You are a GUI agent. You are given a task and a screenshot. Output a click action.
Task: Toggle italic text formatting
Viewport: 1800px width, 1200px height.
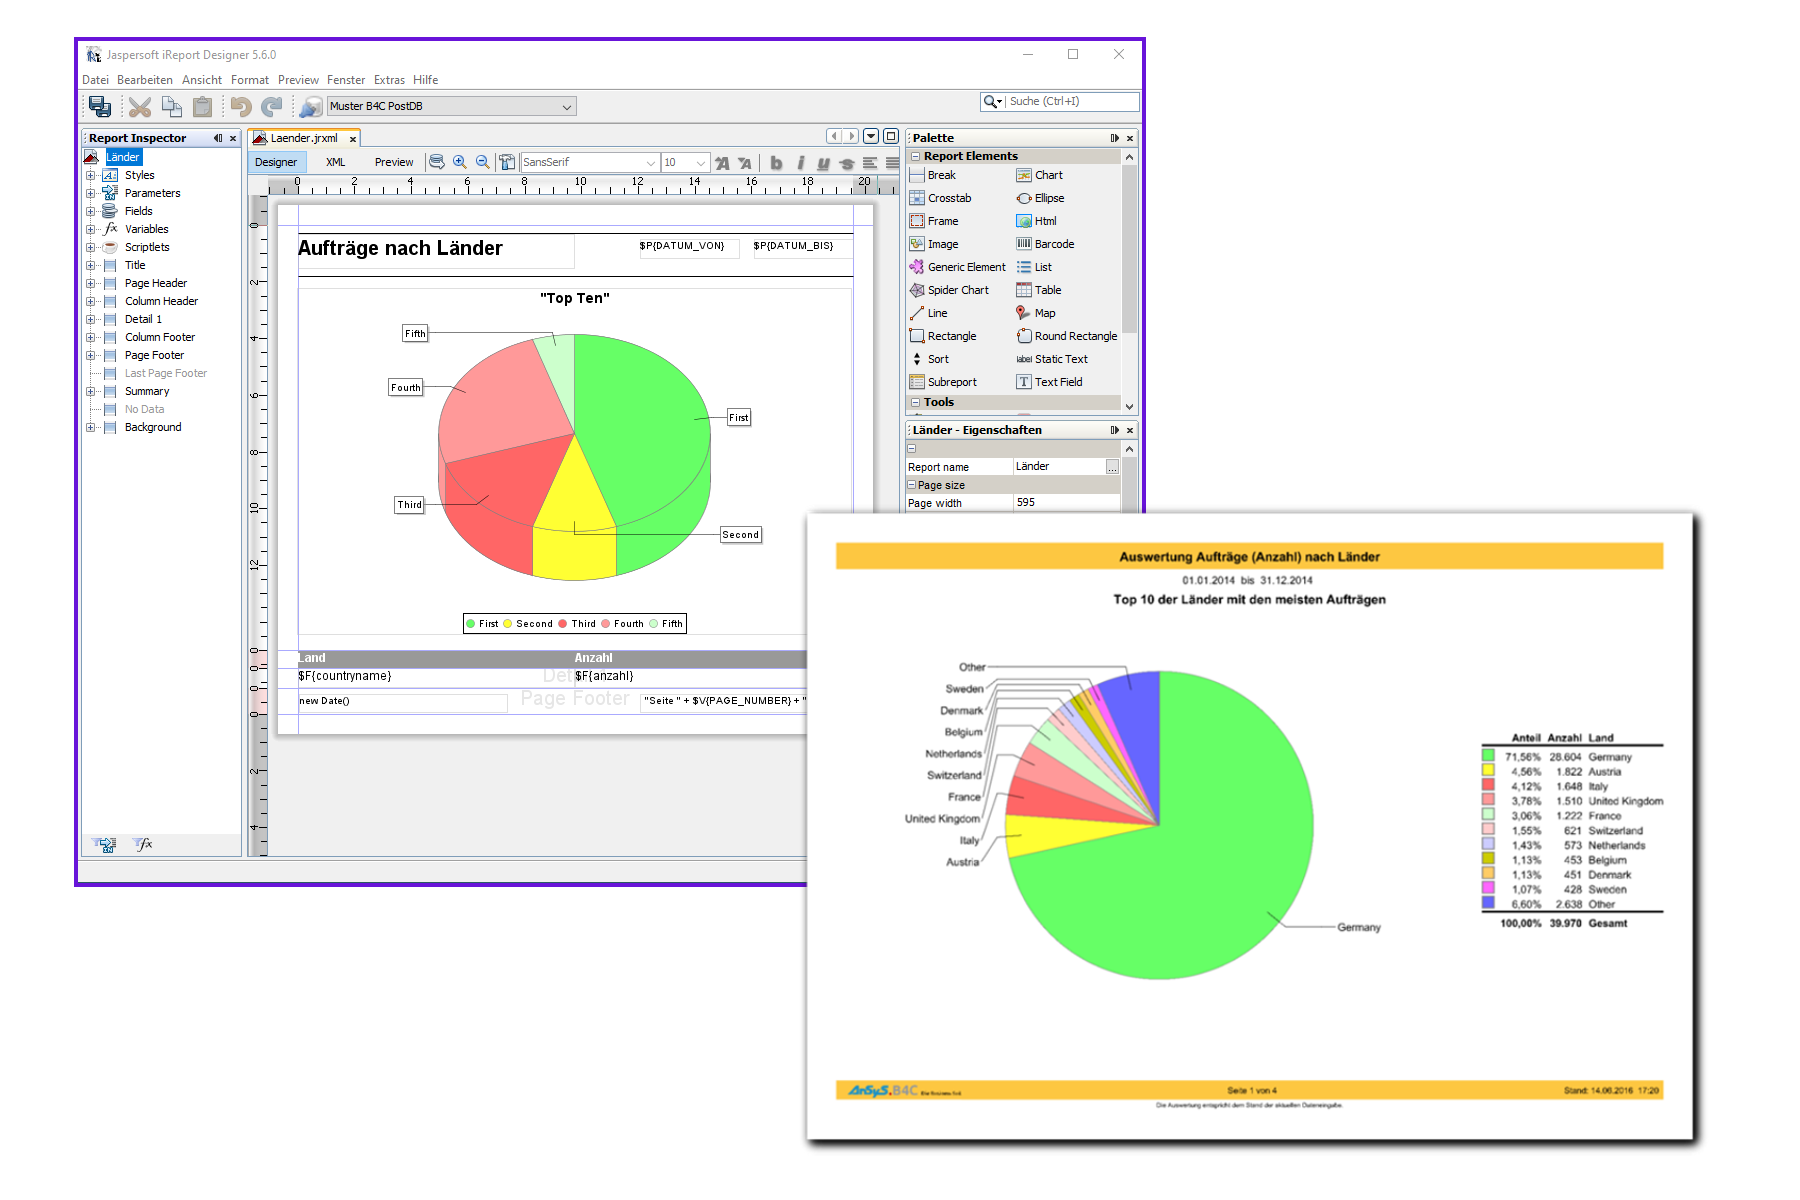[800, 163]
